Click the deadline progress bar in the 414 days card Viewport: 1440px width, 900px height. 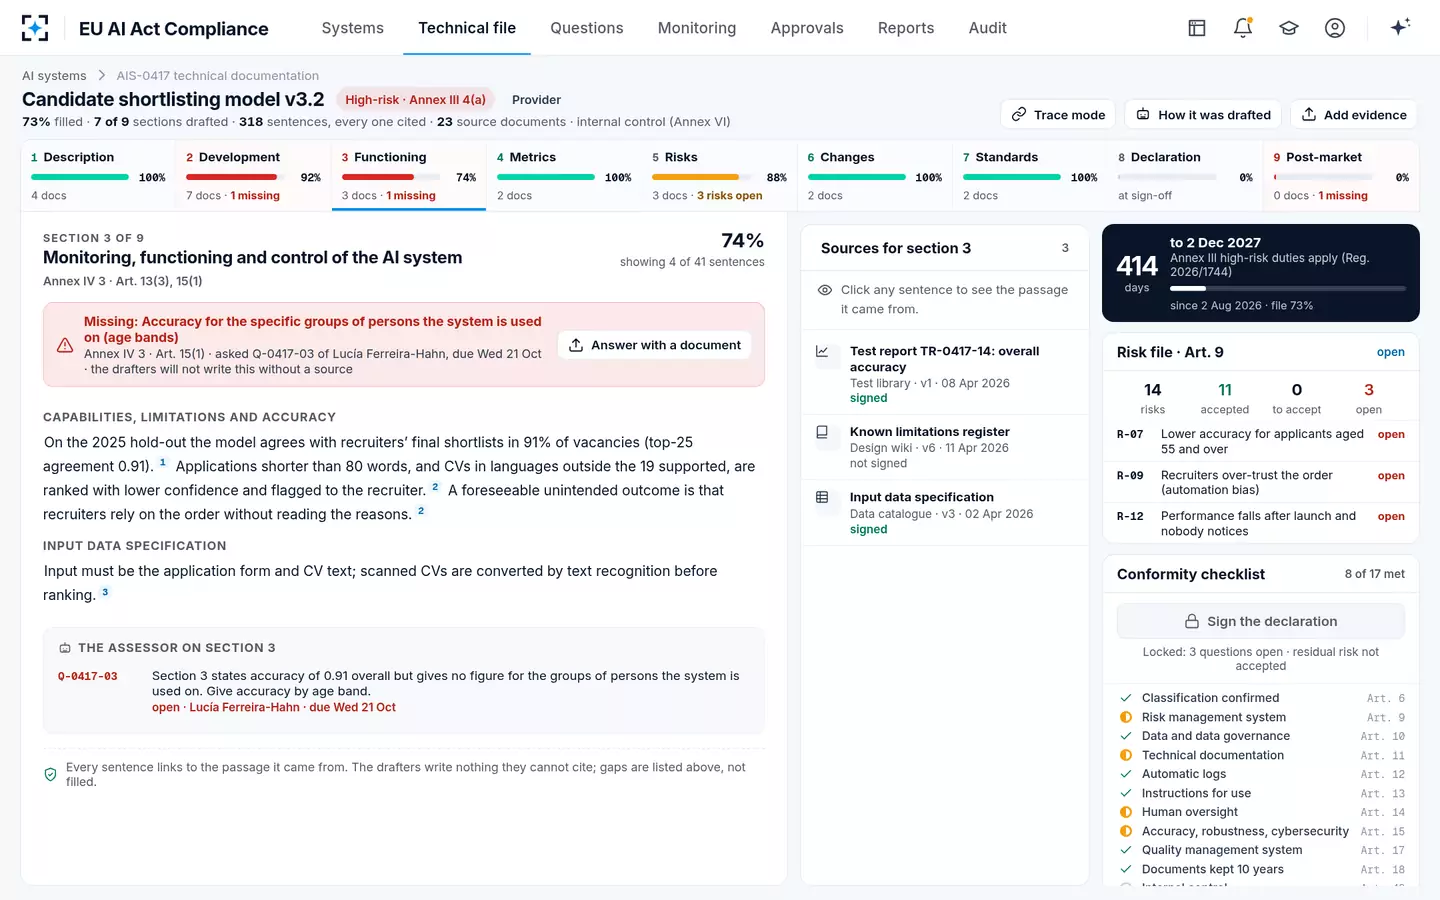tap(1288, 288)
